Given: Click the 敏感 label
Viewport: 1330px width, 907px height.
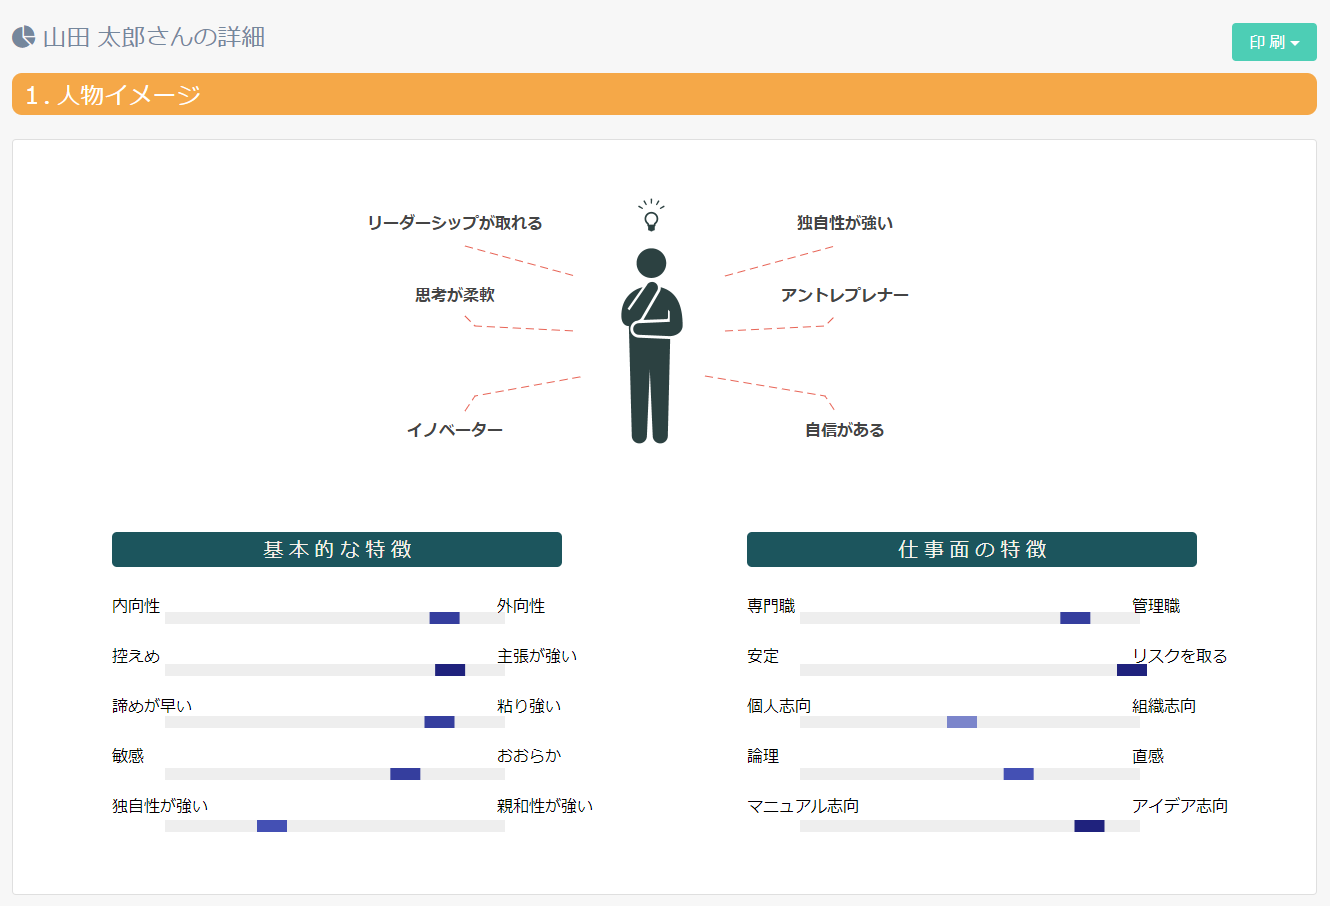Looking at the screenshot, I should click(128, 756).
